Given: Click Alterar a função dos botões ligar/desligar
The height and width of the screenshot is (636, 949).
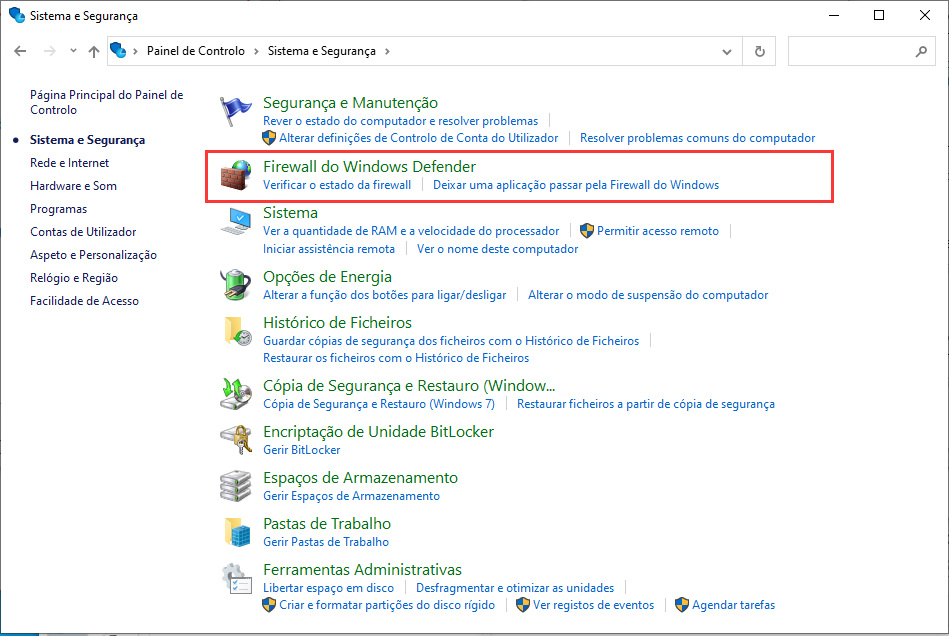Looking at the screenshot, I should click(384, 295).
